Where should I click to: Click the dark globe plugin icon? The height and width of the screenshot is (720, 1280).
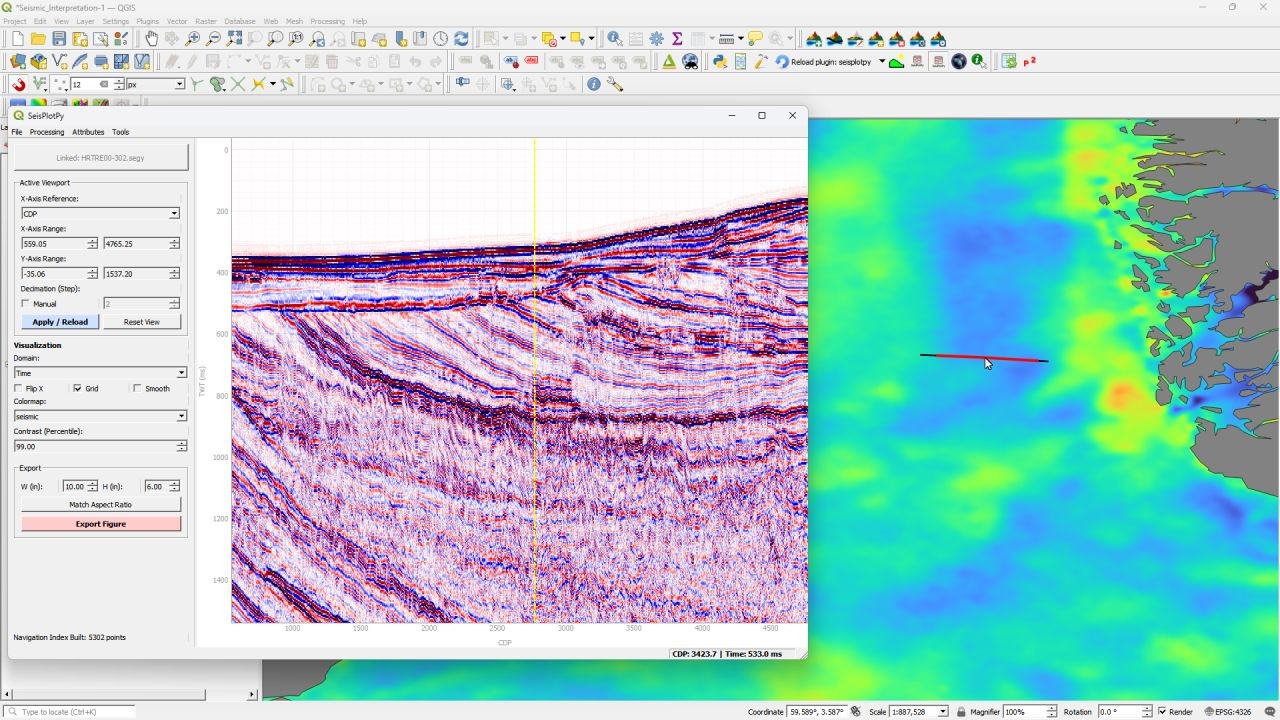pyautogui.click(x=959, y=62)
